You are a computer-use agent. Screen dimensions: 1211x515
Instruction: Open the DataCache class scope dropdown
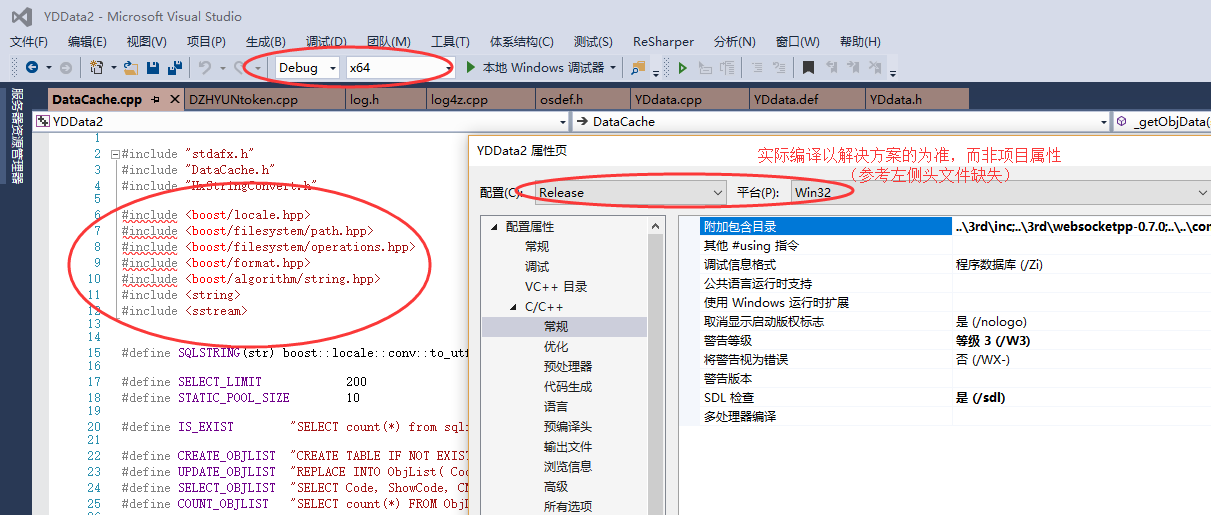click(841, 121)
